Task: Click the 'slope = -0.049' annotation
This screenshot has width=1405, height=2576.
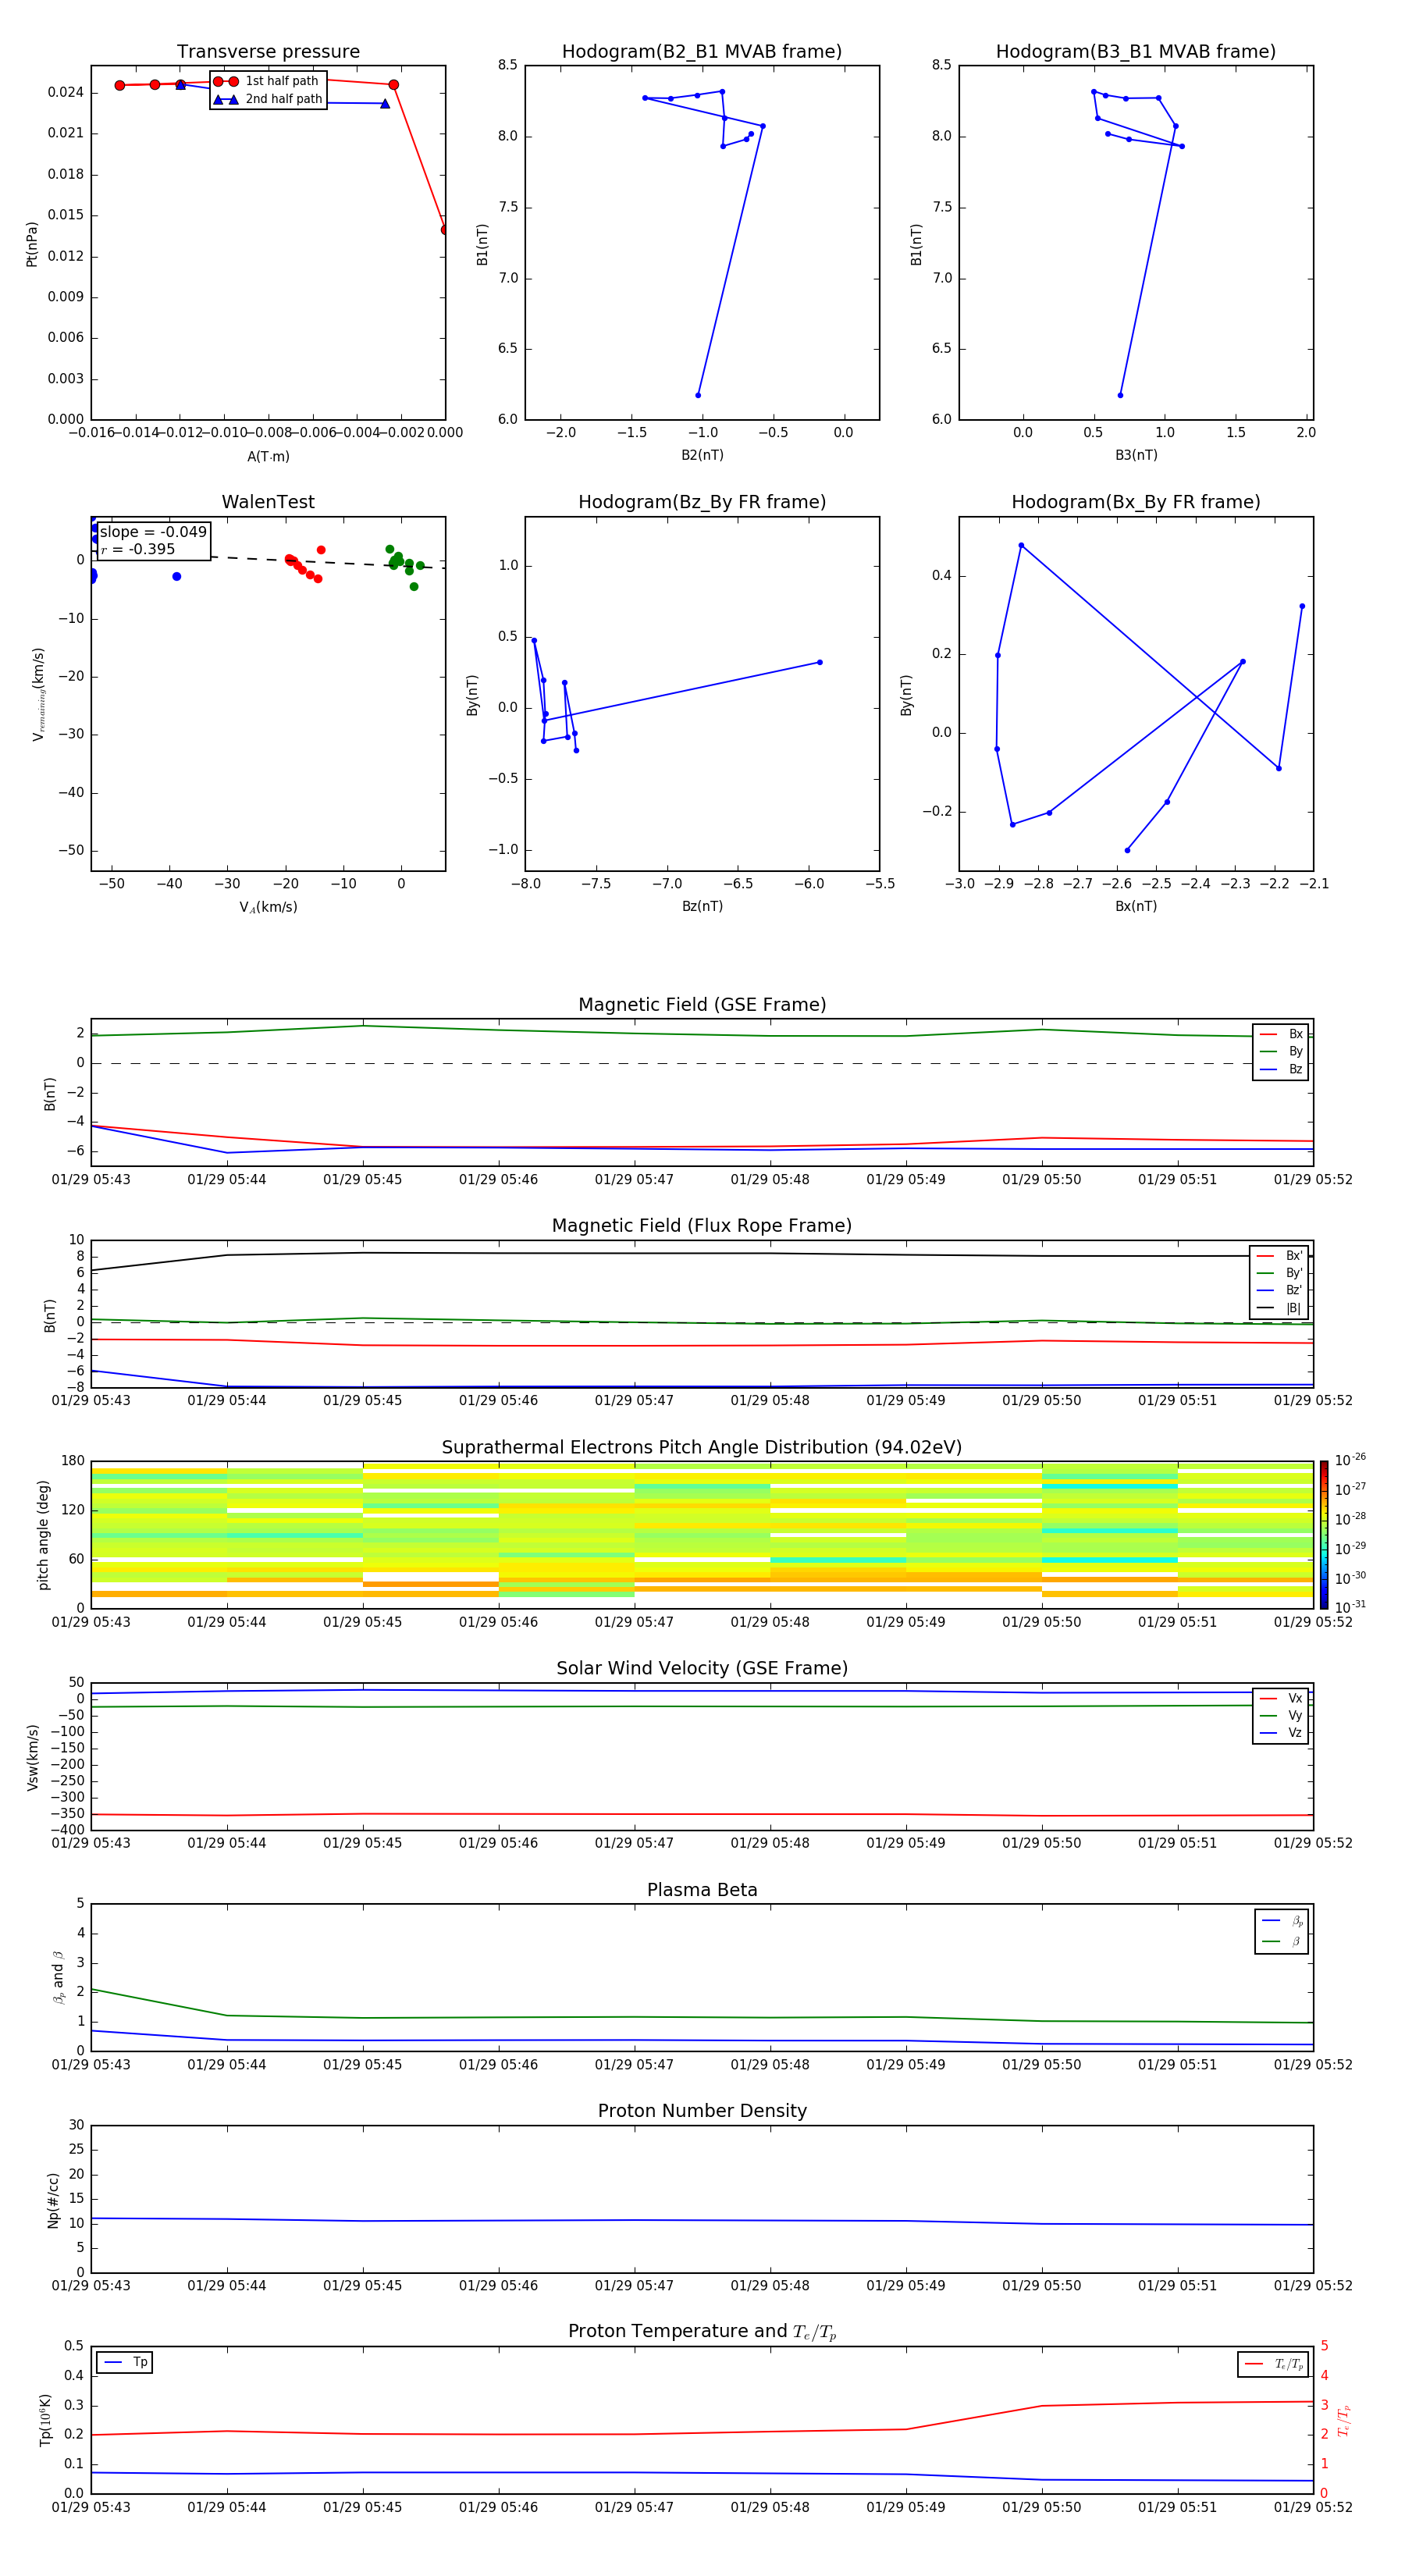Action: click(153, 532)
